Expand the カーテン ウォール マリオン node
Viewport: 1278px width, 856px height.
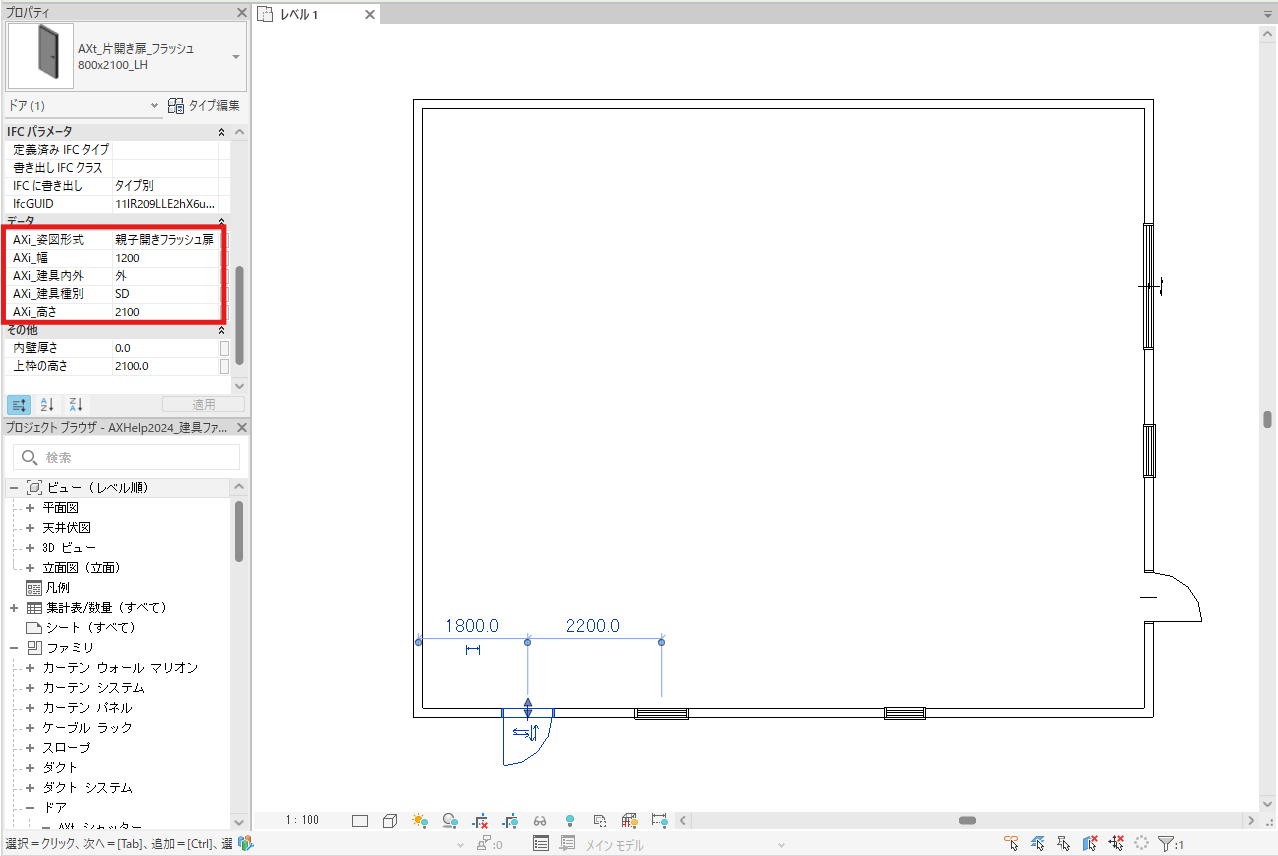coord(30,667)
